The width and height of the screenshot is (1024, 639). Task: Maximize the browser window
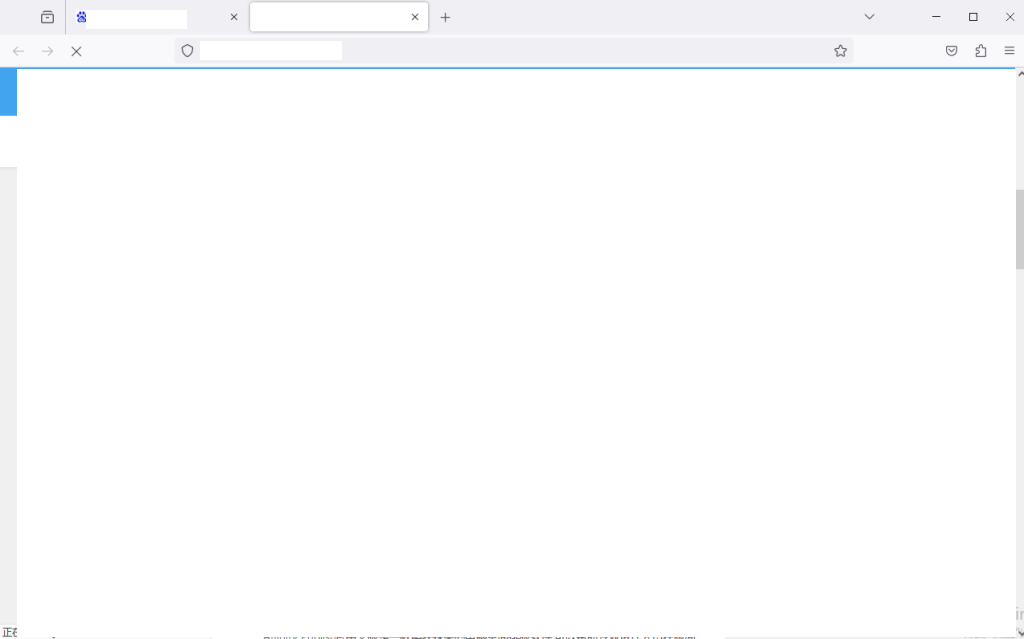point(973,17)
